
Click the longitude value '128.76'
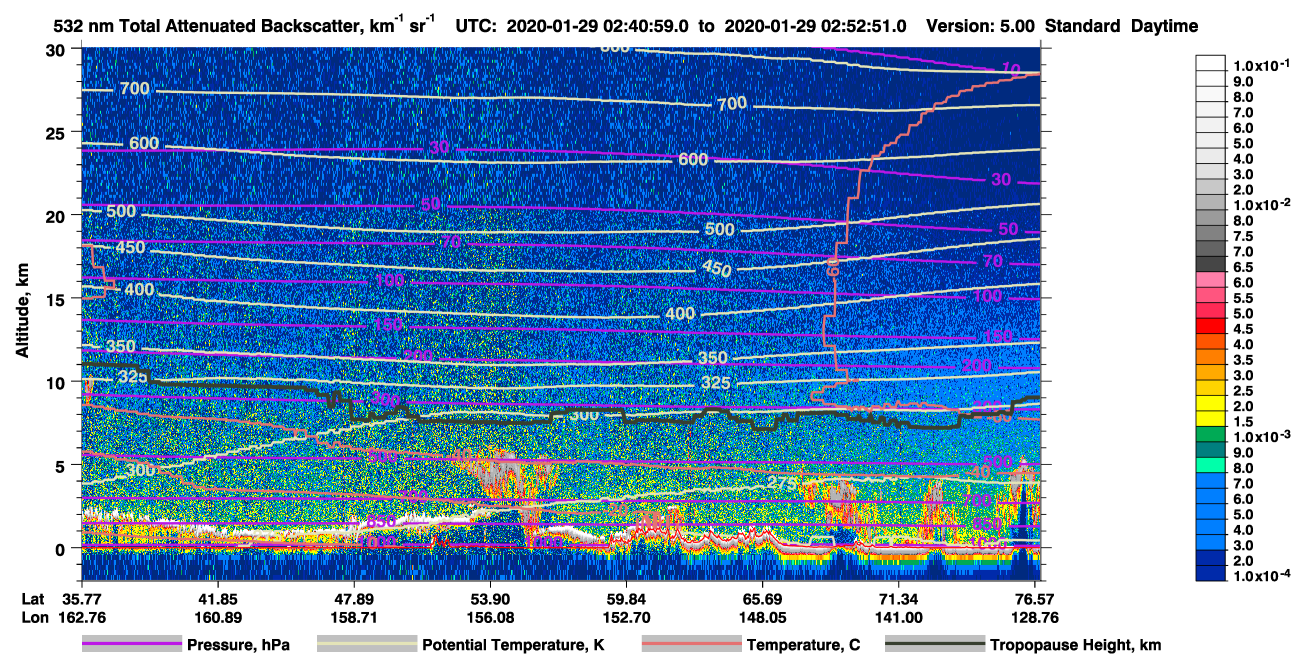(1036, 618)
